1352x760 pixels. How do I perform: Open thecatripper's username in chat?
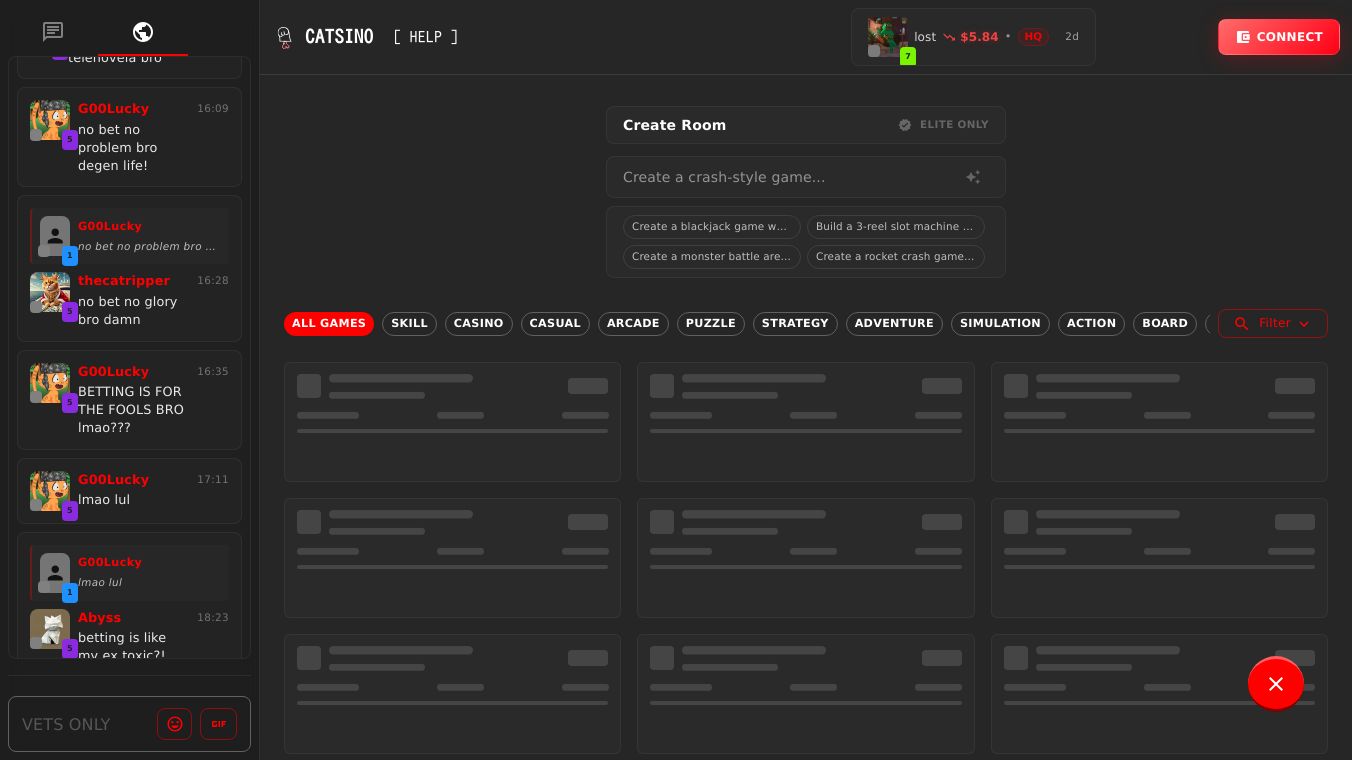tap(124, 281)
